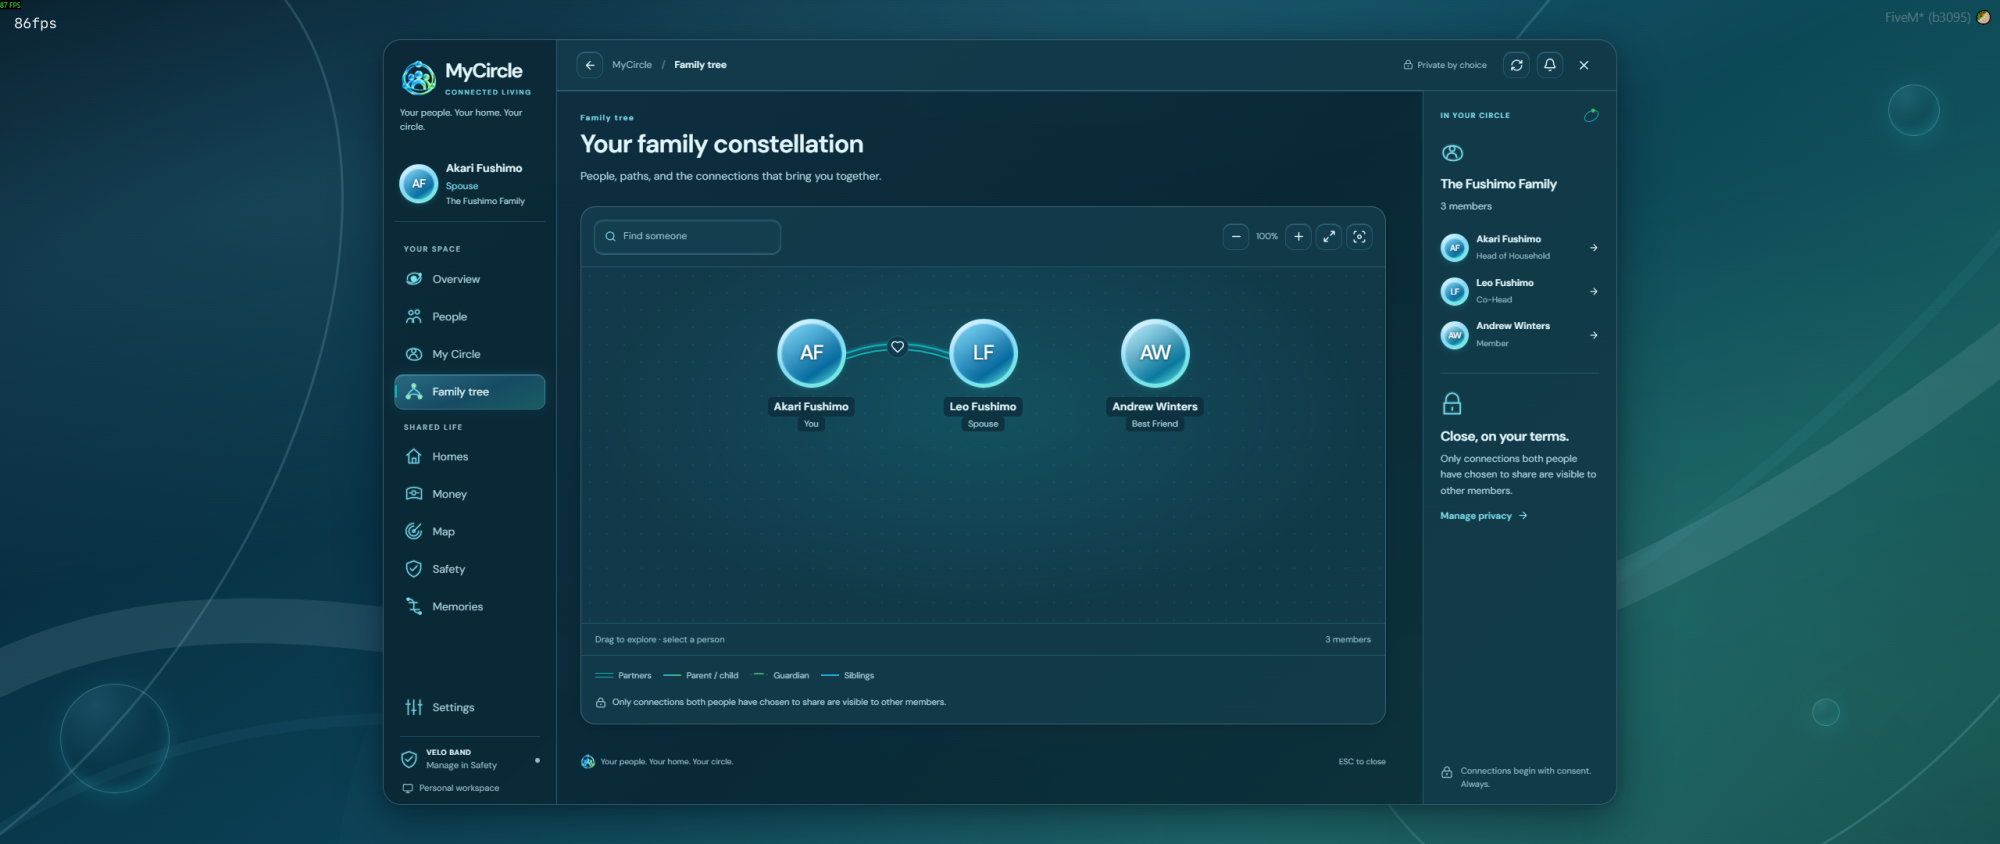The image size is (2000, 844).
Task: Click the Leo Fushimo Co-Head row
Action: tap(1519, 291)
